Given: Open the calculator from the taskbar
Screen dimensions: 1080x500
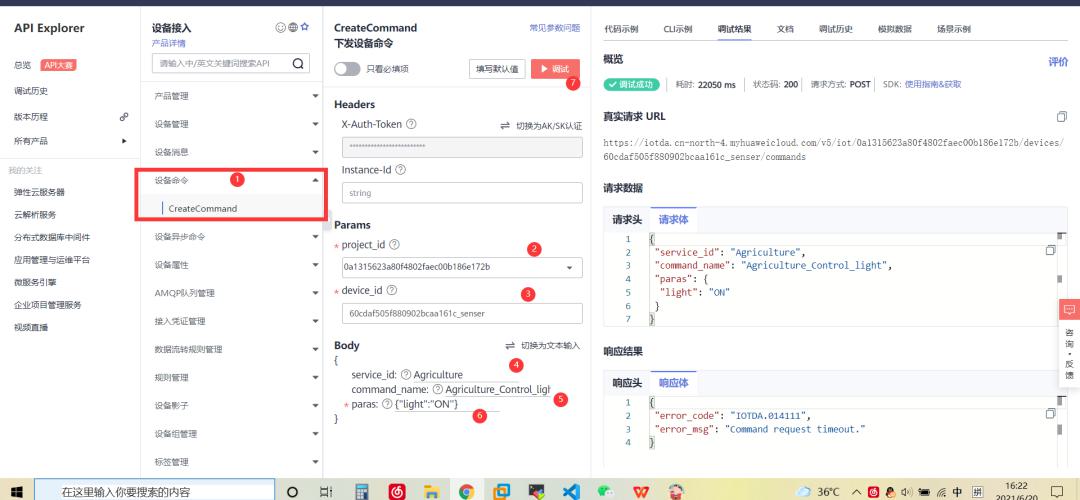Looking at the screenshot, I should [361, 492].
